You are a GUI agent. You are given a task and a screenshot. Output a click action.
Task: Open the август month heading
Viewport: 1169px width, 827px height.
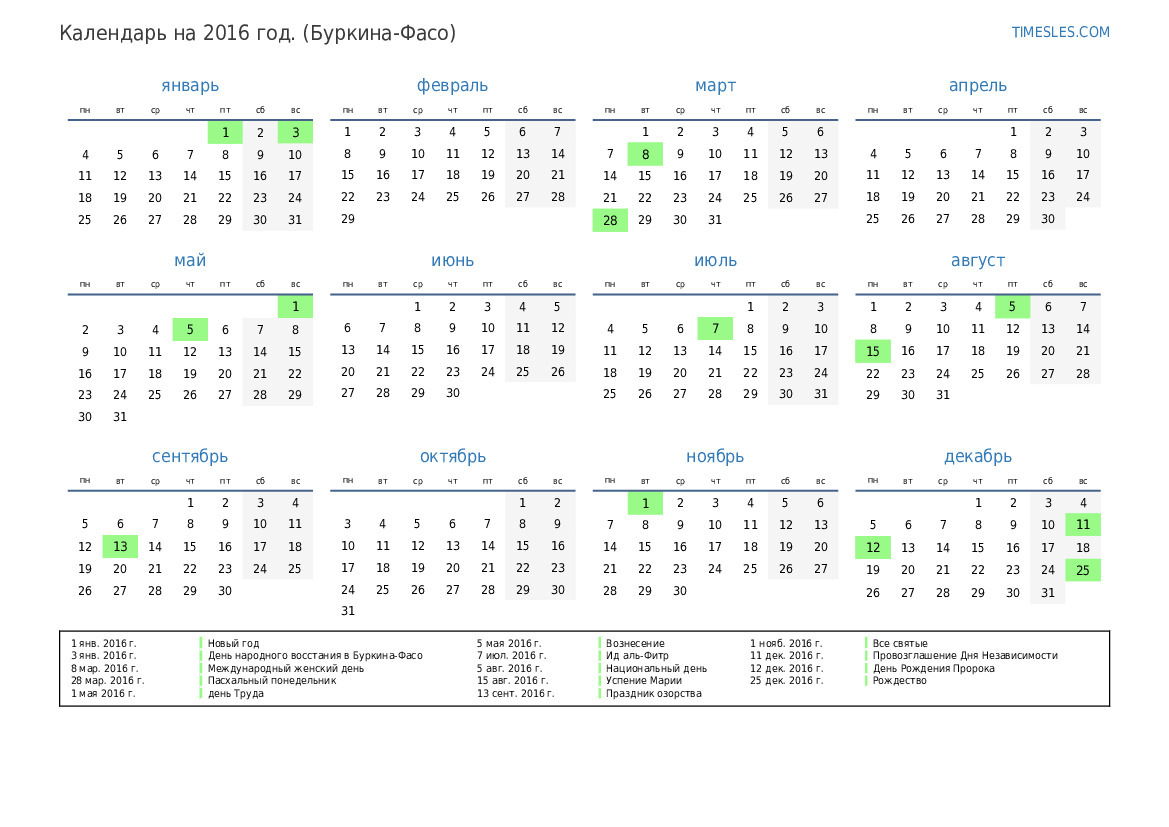pos(977,260)
